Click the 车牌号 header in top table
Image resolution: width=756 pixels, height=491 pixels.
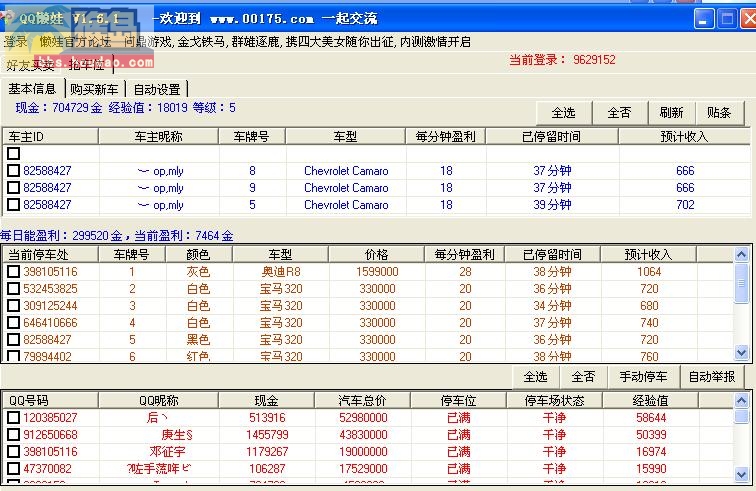tap(252, 137)
